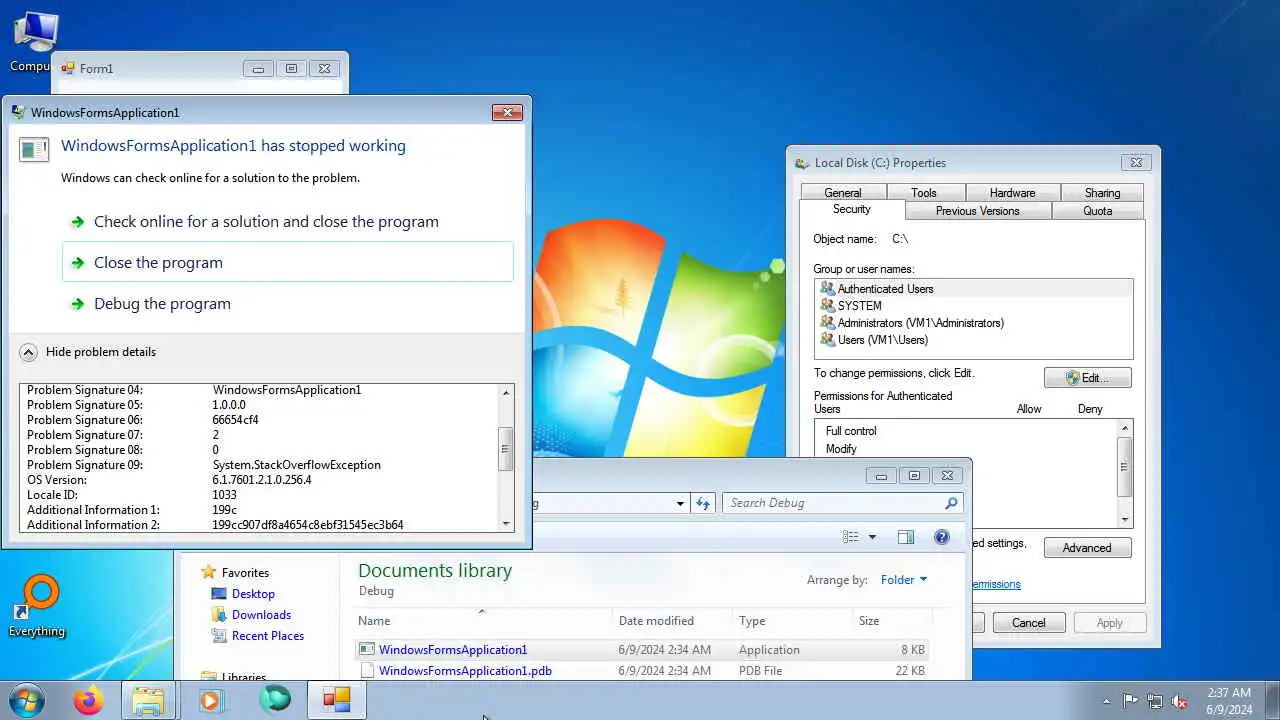Open Firefox from the taskbar
Screen dimensions: 1280x720
click(88, 701)
